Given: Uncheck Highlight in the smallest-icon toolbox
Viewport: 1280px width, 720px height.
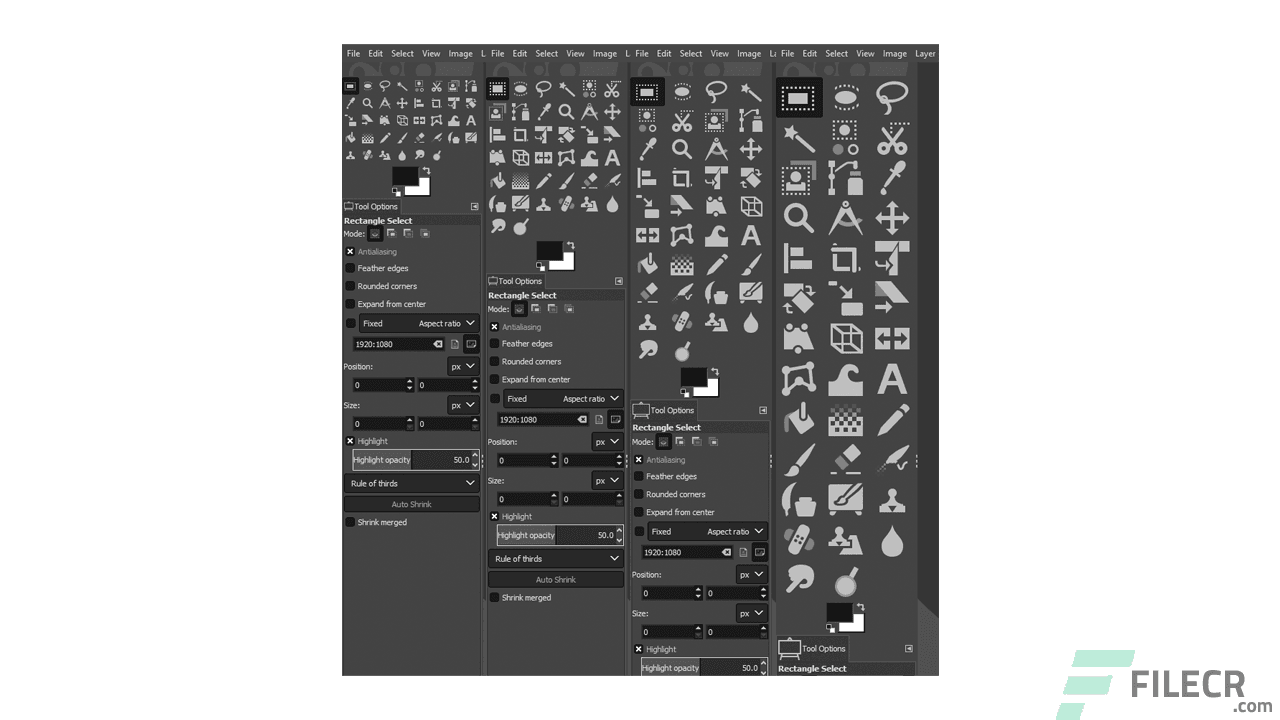Looking at the screenshot, I should [x=350, y=441].
